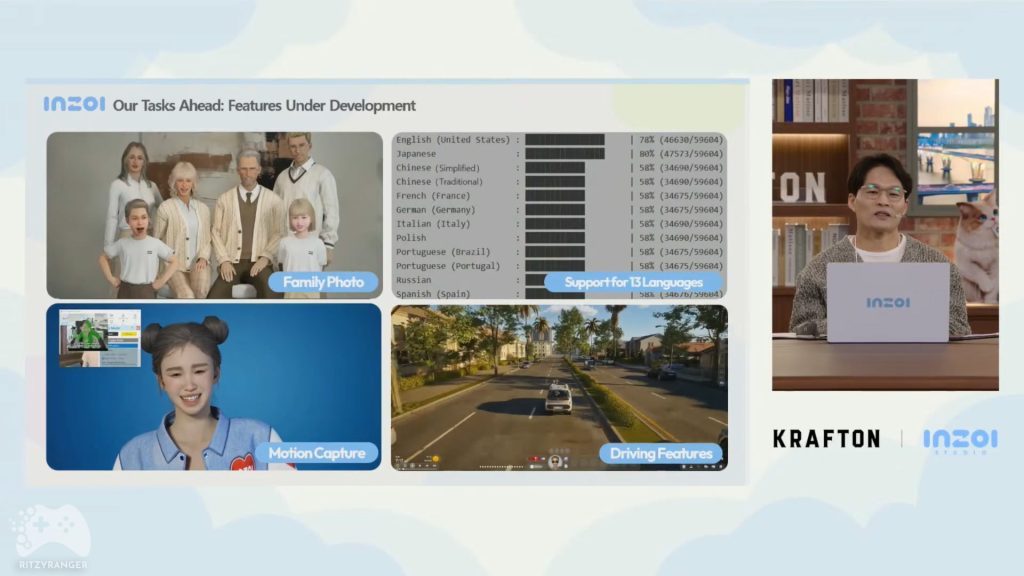Viewport: 1024px width, 576px height.
Task: Select the 'Chinese (Simplified)' row
Action: [x=559, y=168]
